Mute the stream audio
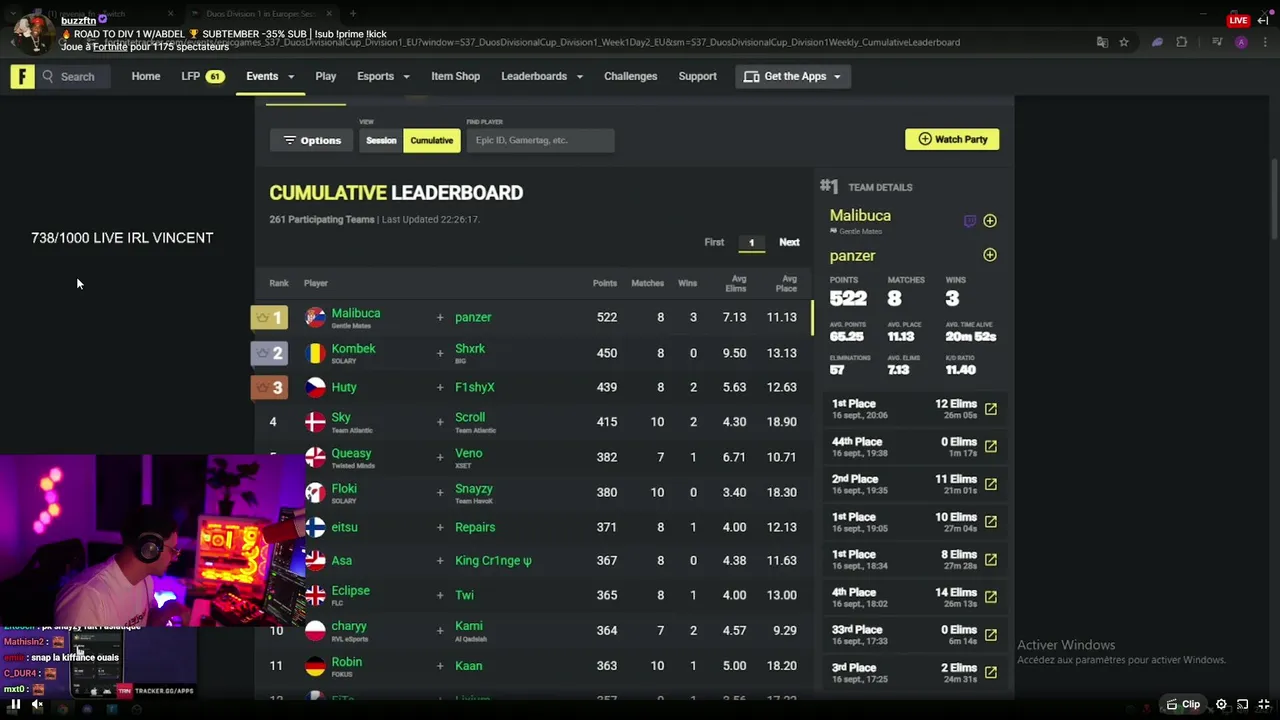 [37, 704]
